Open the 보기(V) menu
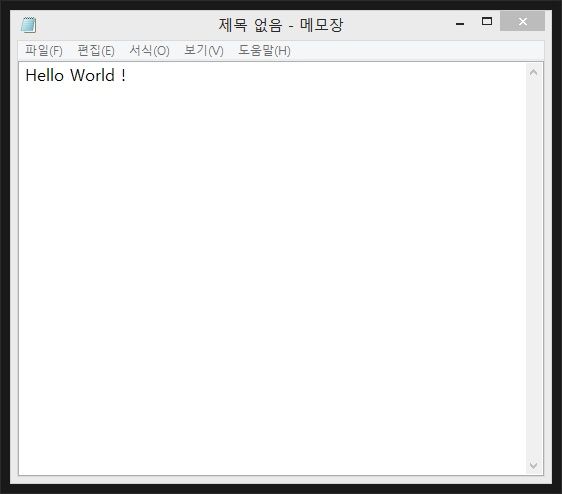562x494 pixels. coord(204,51)
